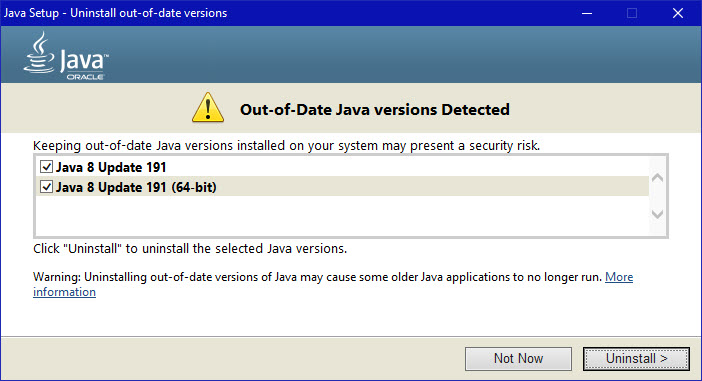Start removal with the Uninstall > button

[636, 359]
